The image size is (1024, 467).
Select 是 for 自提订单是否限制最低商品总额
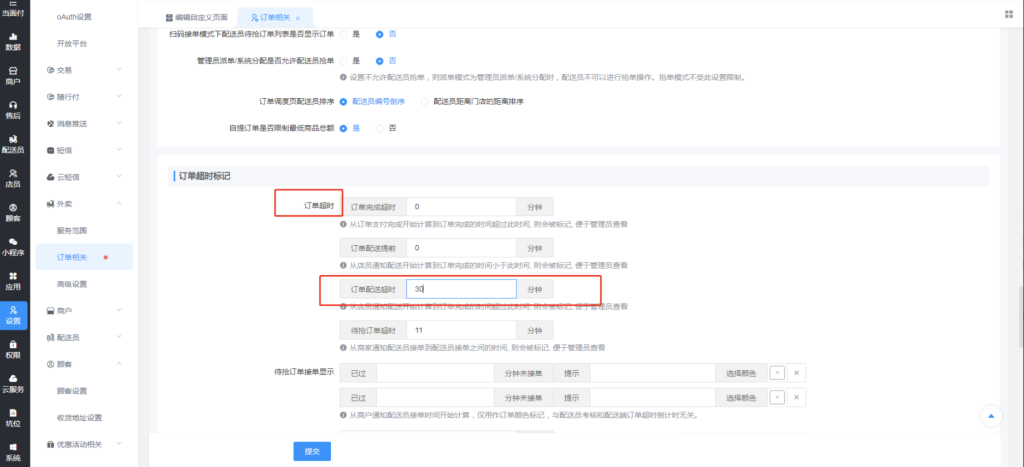345,128
